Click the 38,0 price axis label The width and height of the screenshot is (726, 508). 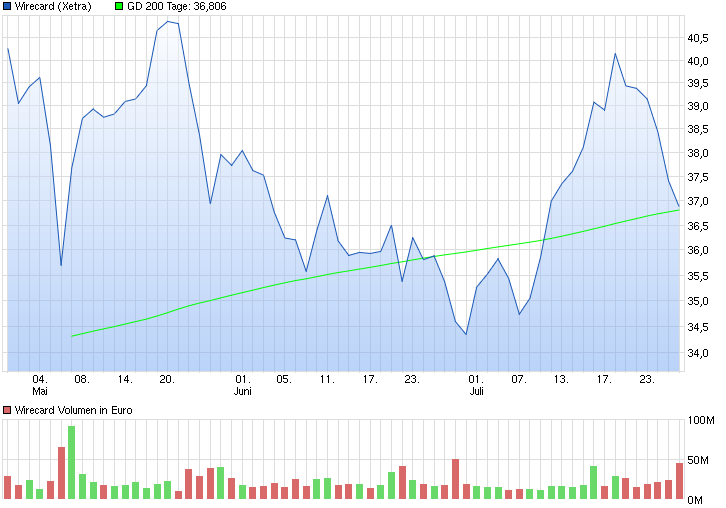tap(698, 153)
